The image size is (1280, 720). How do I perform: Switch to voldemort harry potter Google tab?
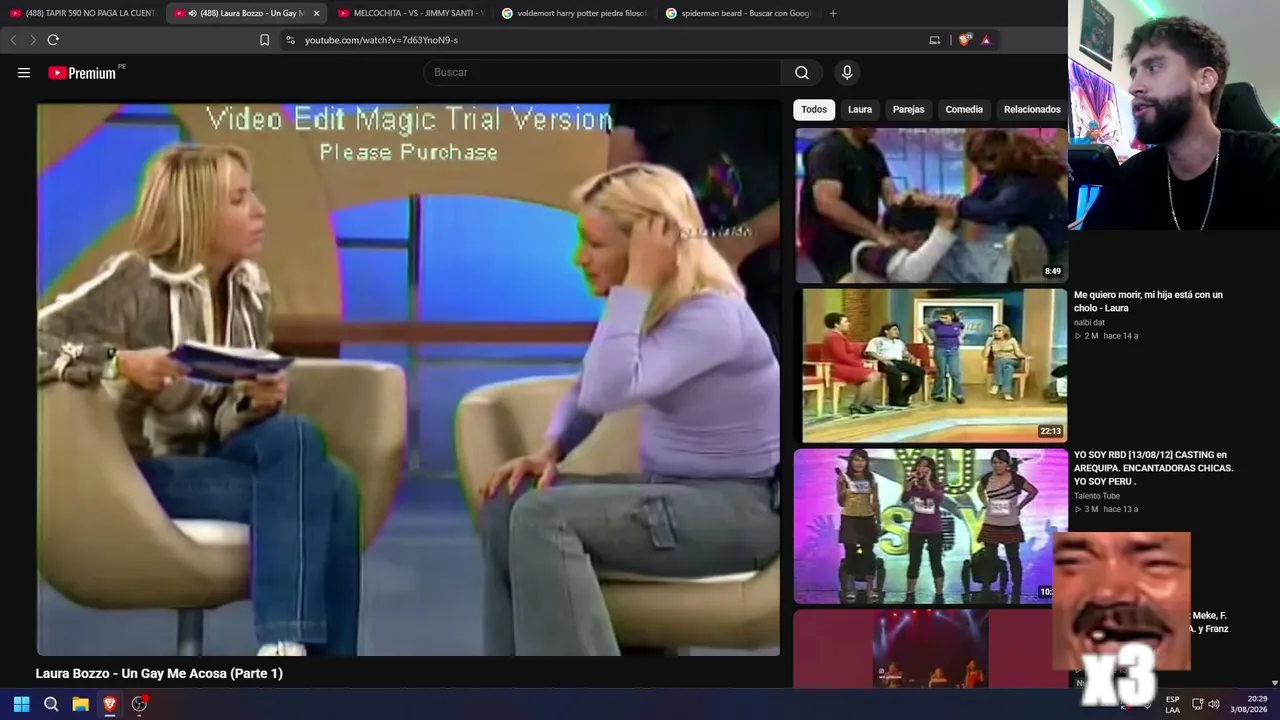tap(574, 13)
